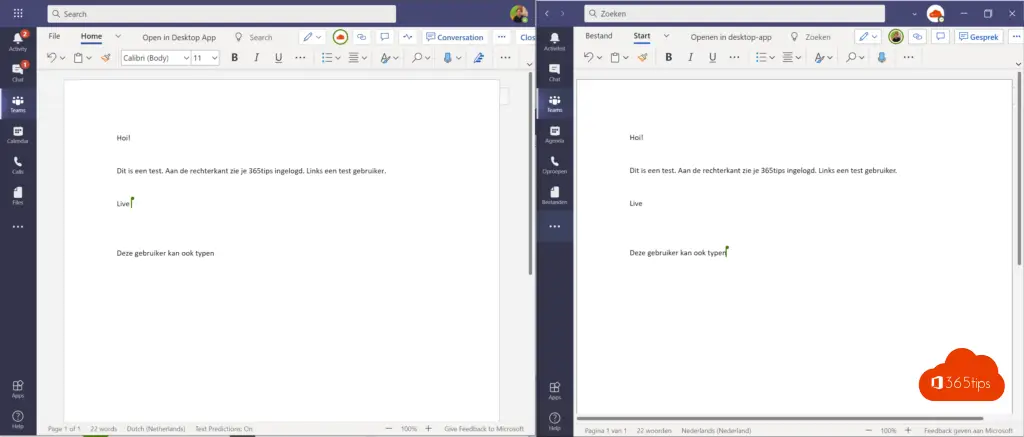This screenshot has height=437, width=1024.
Task: Open Bestanden in right Teams sidebar
Action: coord(554,196)
